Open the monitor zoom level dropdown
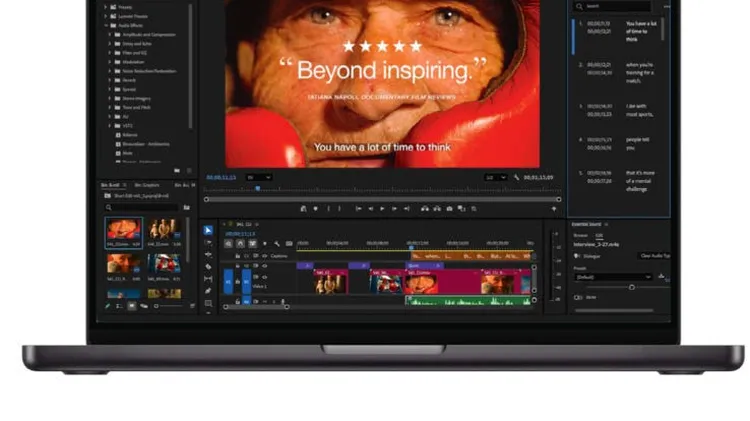 [258, 177]
